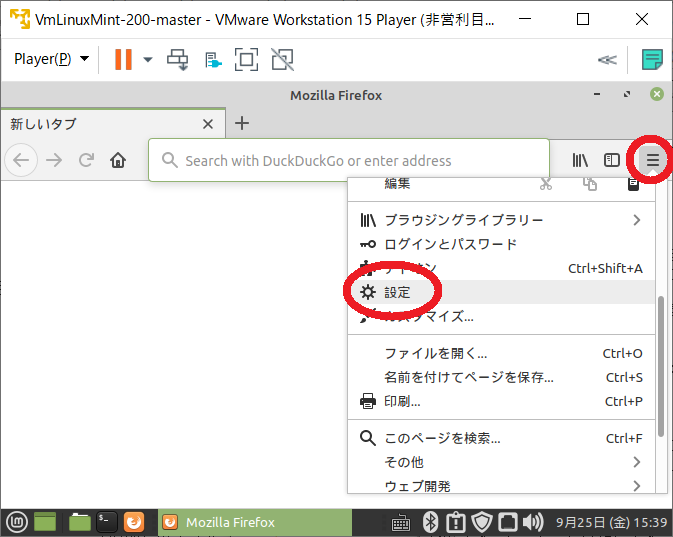Launch Firefox from taskbar launcher
This screenshot has height=537, width=673.
(134, 522)
